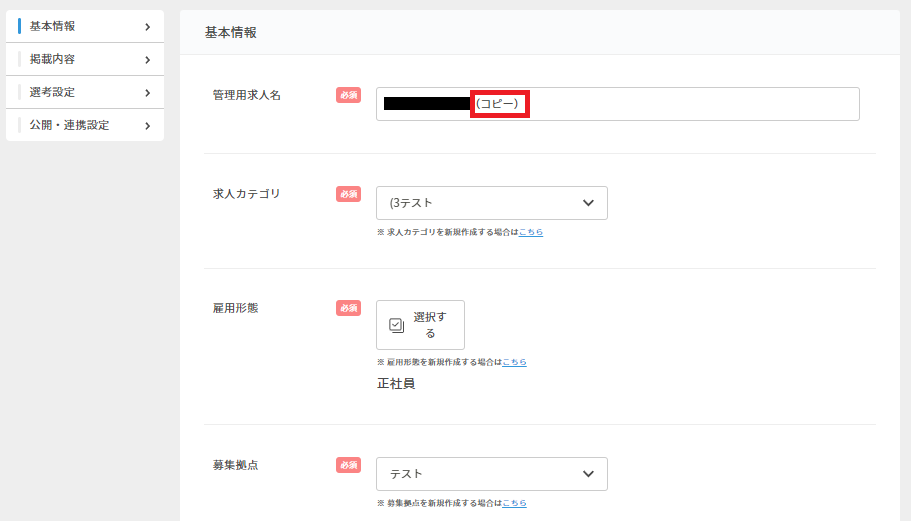This screenshot has height=521, width=911.
Task: Click the chevron arrow beside 選考設定
Action: coord(147,93)
